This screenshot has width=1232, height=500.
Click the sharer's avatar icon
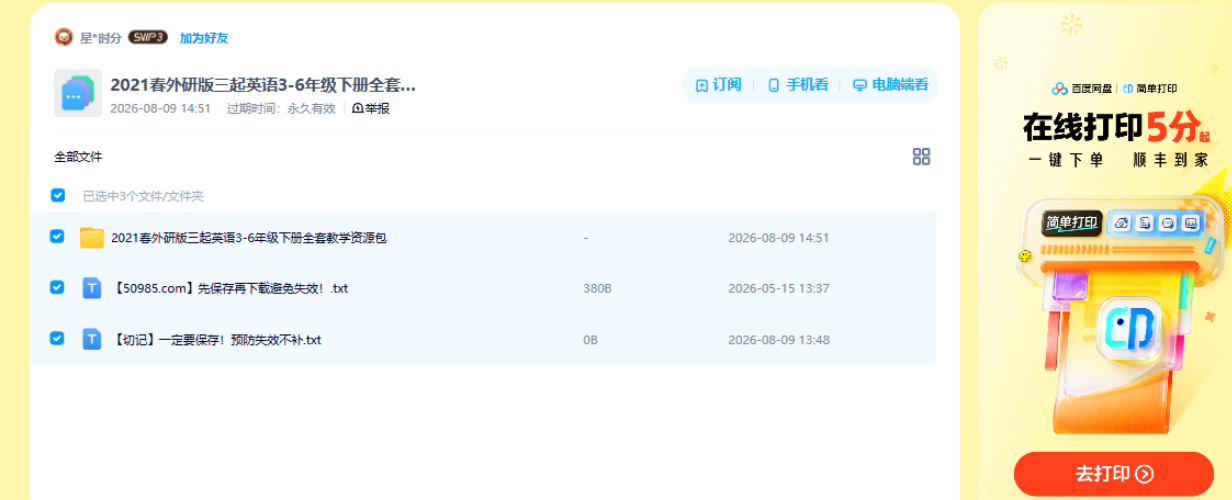pyautogui.click(x=64, y=37)
